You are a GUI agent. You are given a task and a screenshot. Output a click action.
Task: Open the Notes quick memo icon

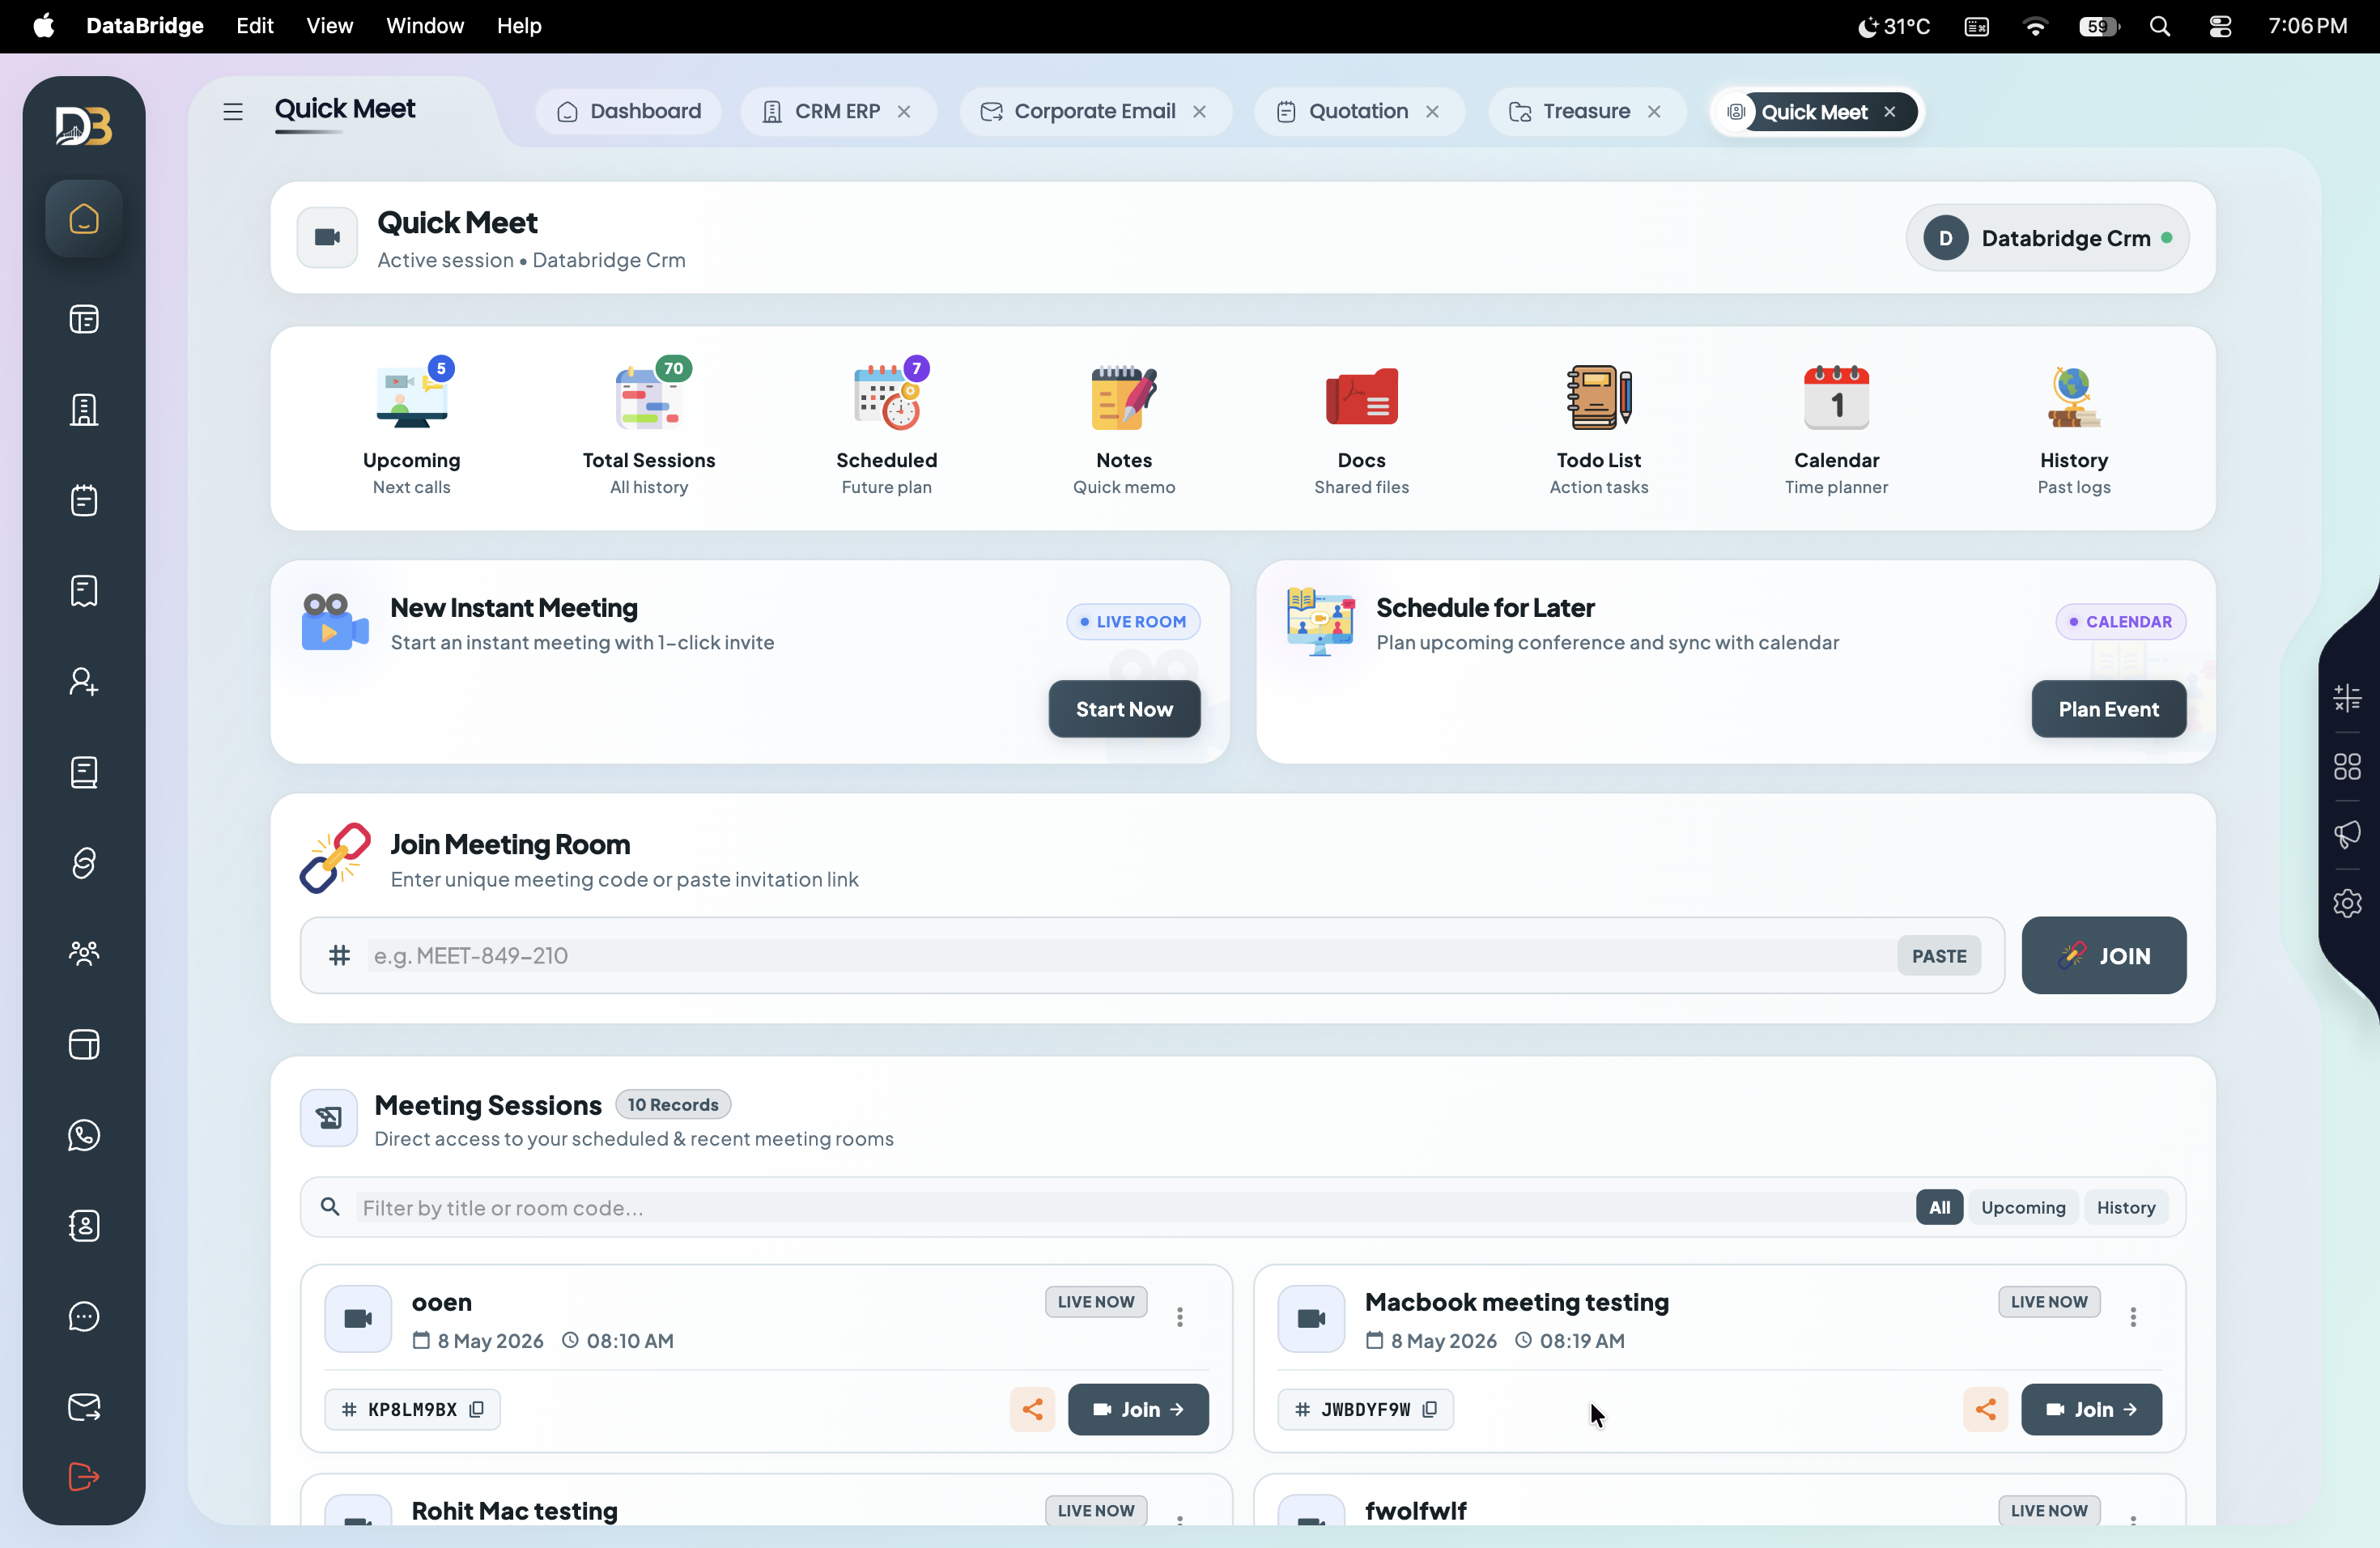point(1124,397)
